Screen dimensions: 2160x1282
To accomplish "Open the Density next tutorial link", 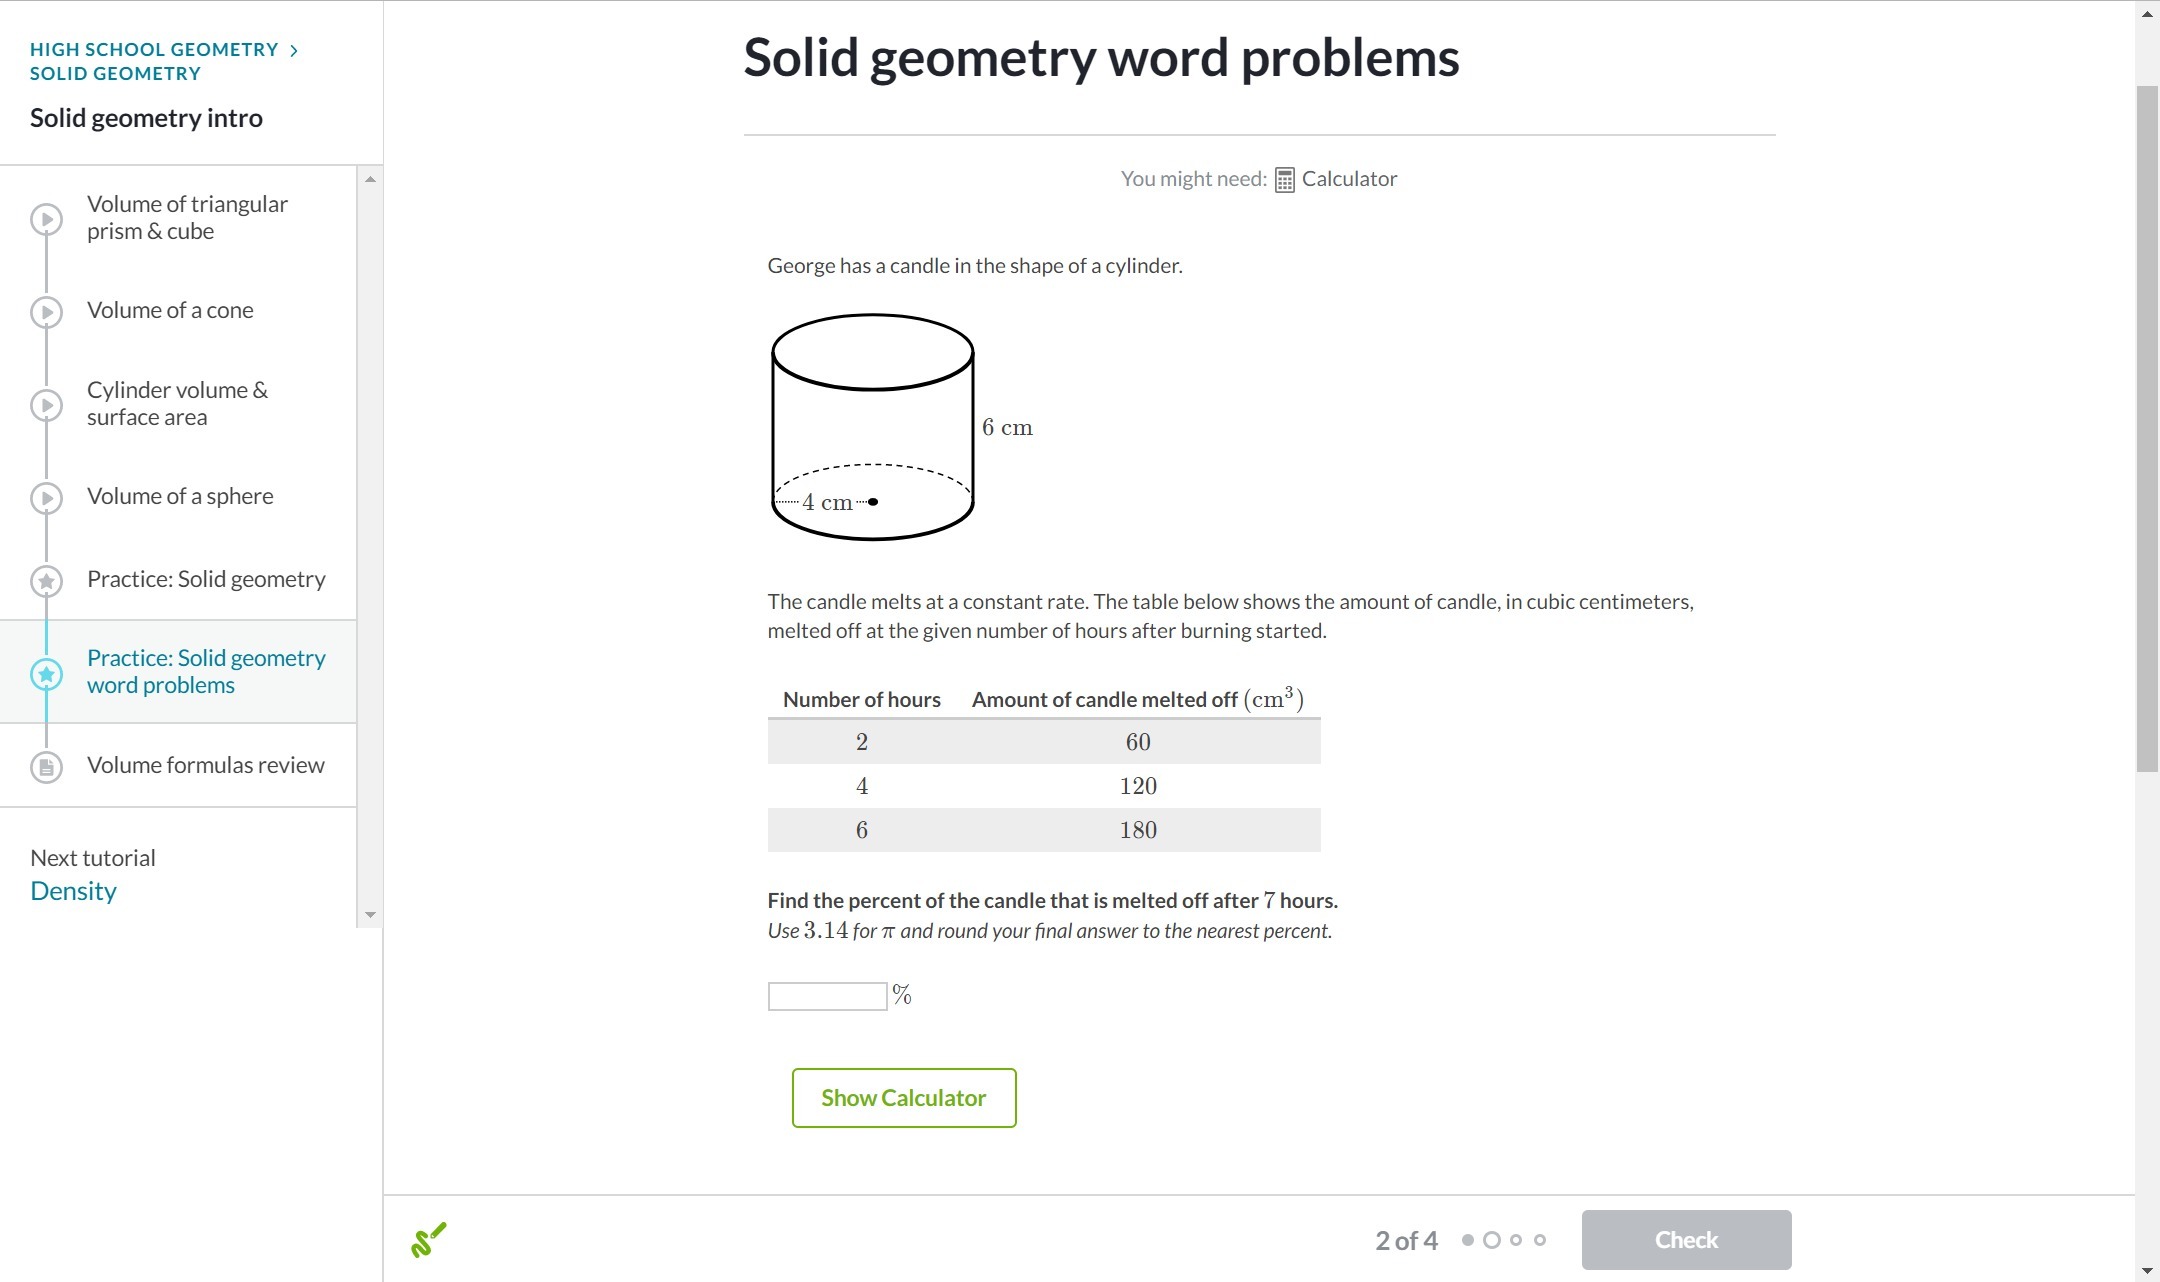I will click(x=73, y=891).
